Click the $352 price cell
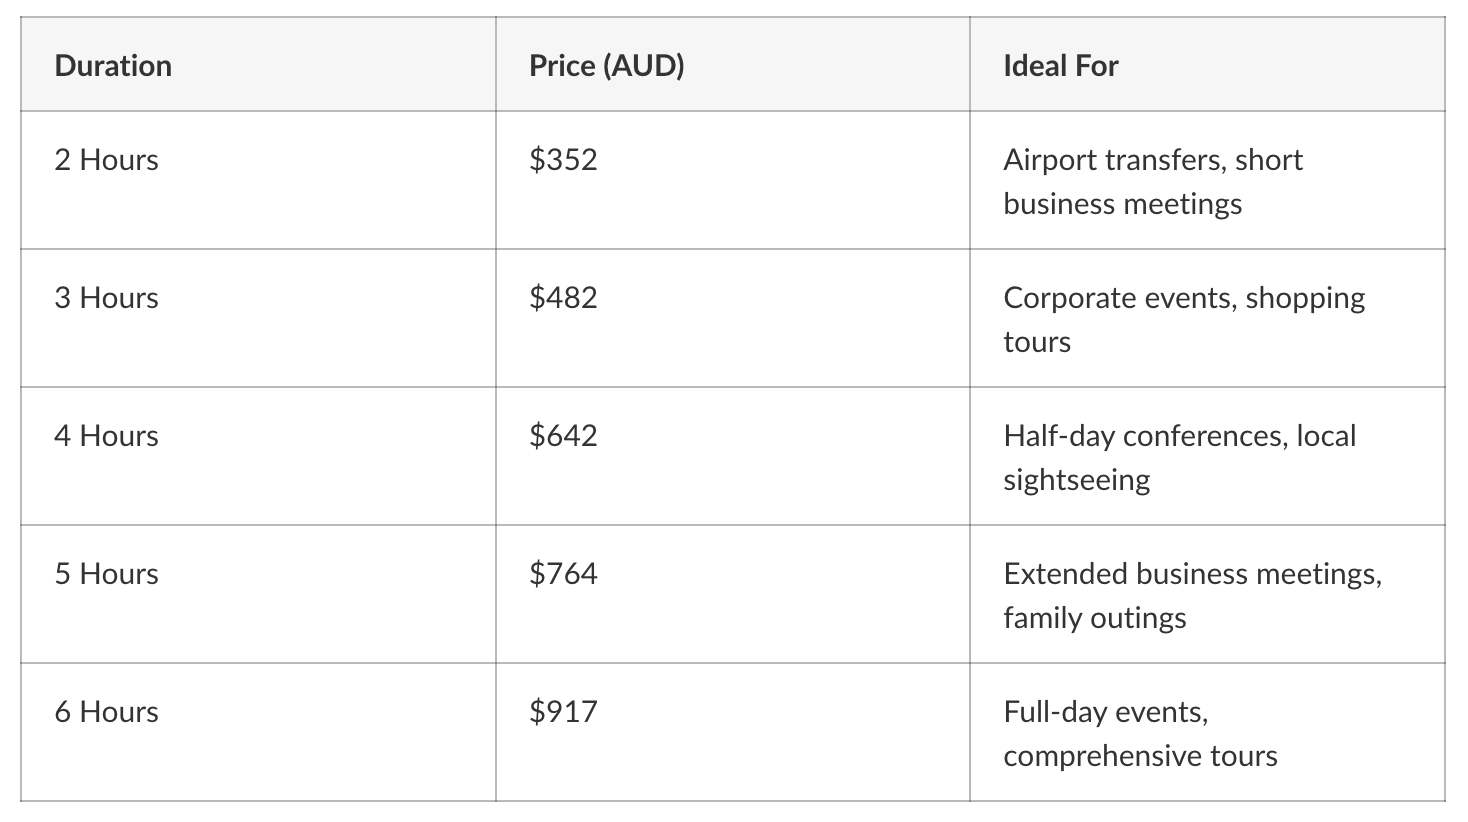The height and width of the screenshot is (822, 1468). tap(732, 180)
